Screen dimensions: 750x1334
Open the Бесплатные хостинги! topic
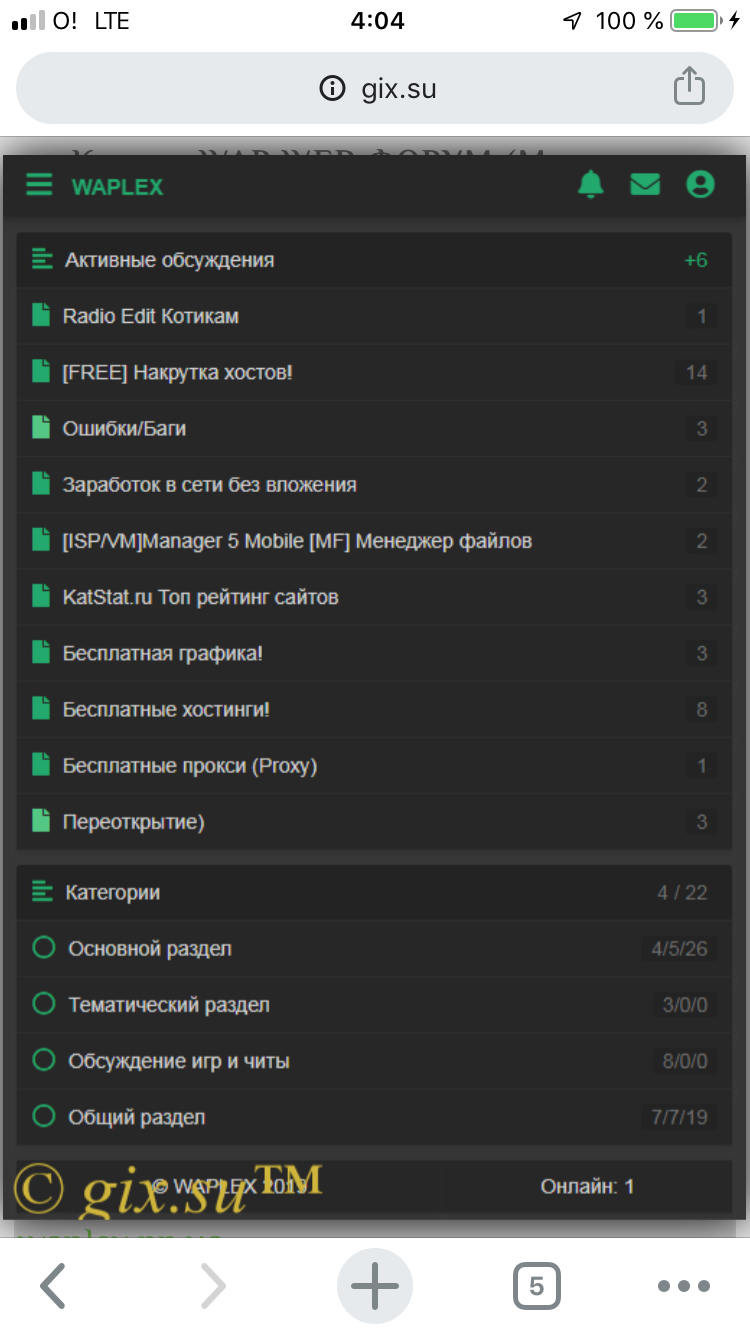pyautogui.click(x=166, y=709)
